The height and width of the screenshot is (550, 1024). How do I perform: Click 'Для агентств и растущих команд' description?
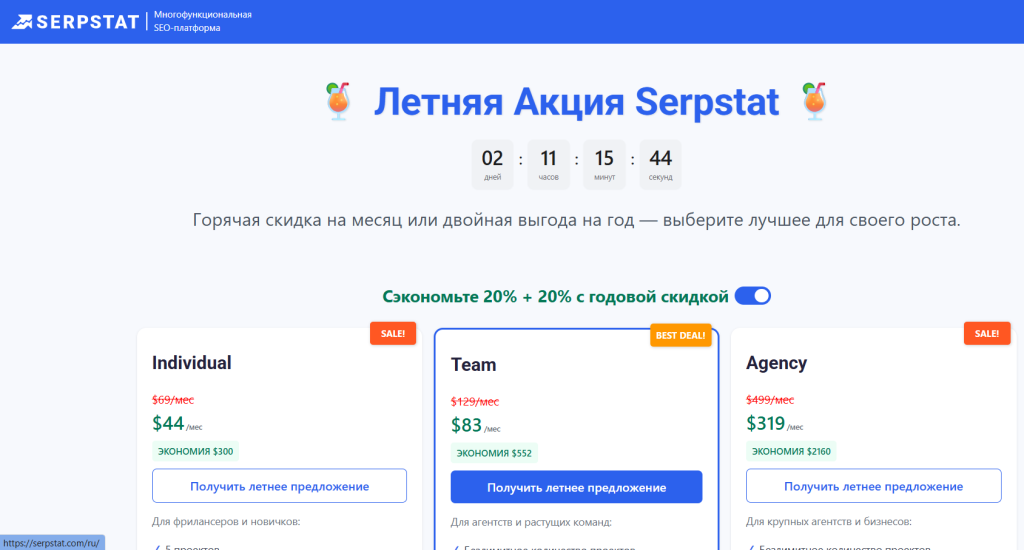pyautogui.click(x=531, y=522)
